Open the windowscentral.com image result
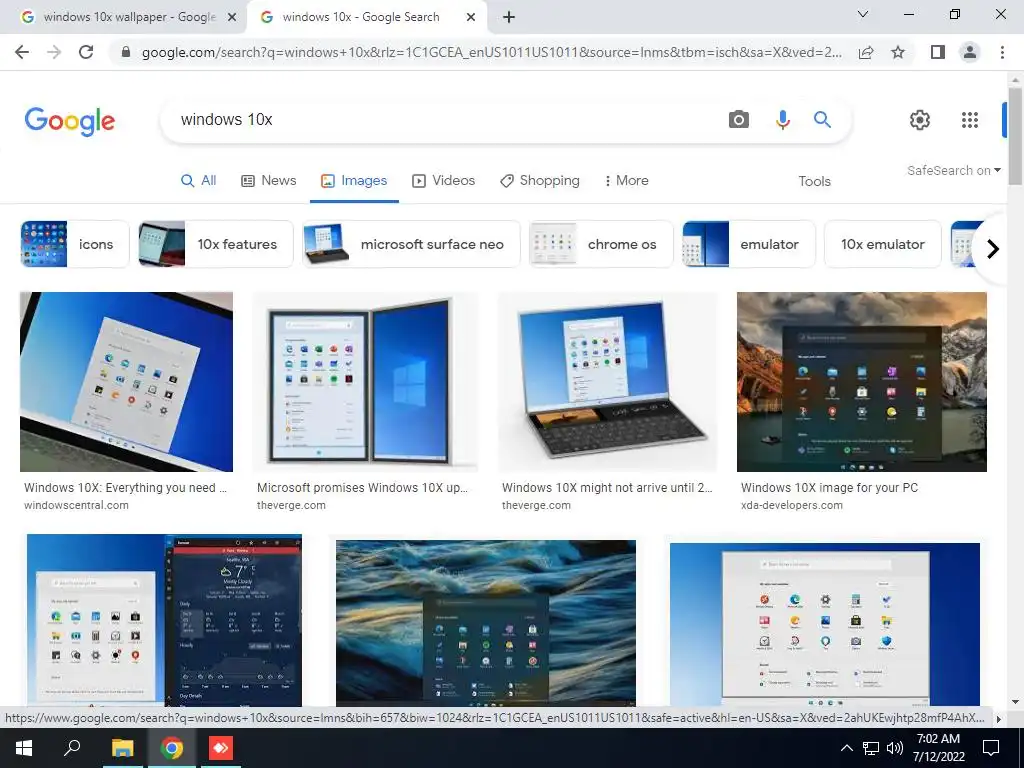The height and width of the screenshot is (768, 1024). 126,381
